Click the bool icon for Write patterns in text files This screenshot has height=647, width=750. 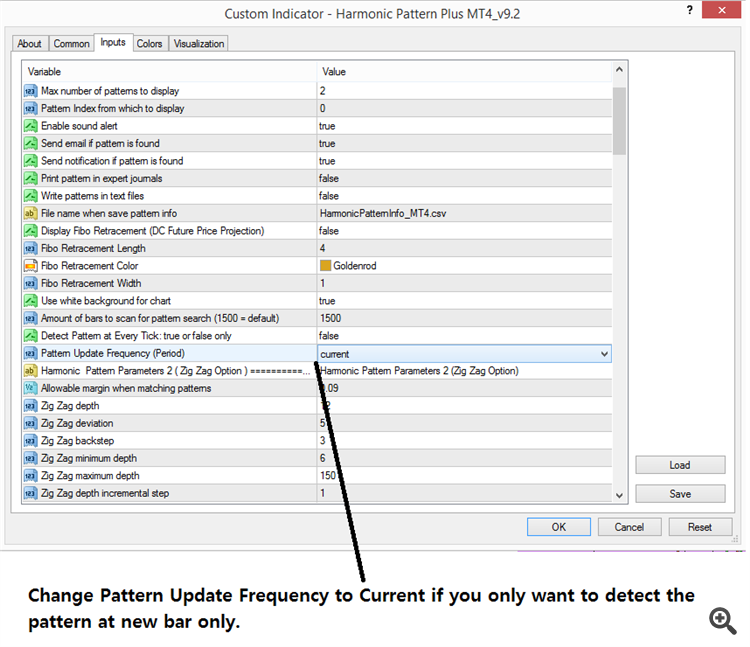[x=30, y=196]
